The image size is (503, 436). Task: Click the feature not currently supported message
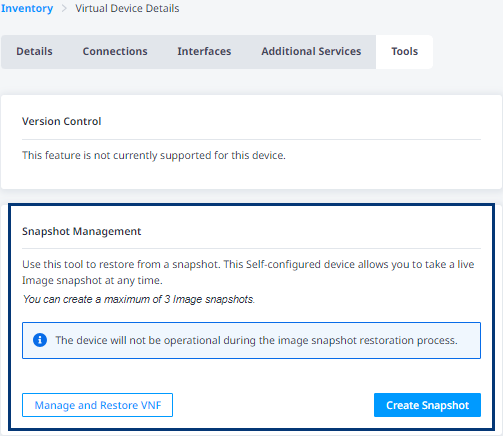pyautogui.click(x=154, y=155)
